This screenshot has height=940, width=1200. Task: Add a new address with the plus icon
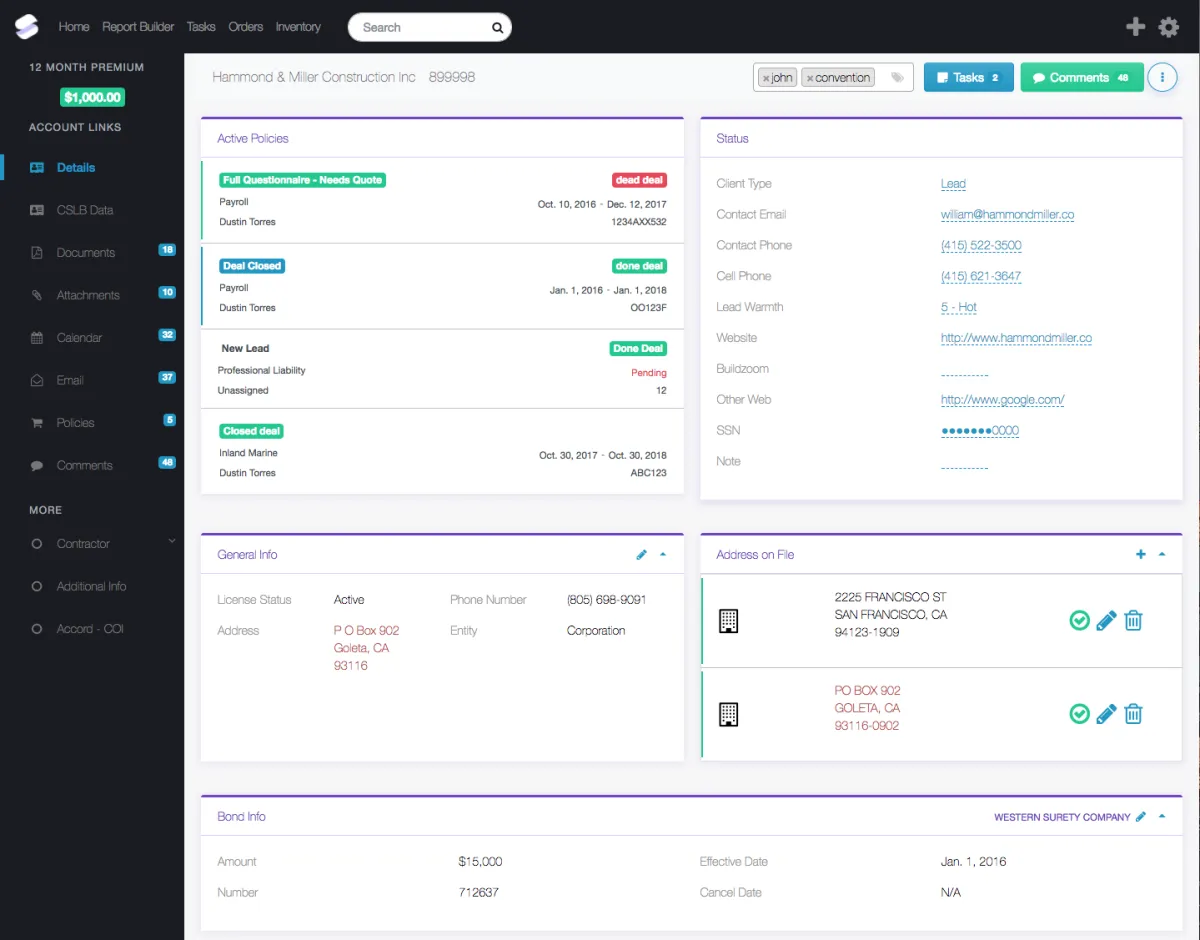pyautogui.click(x=1140, y=553)
